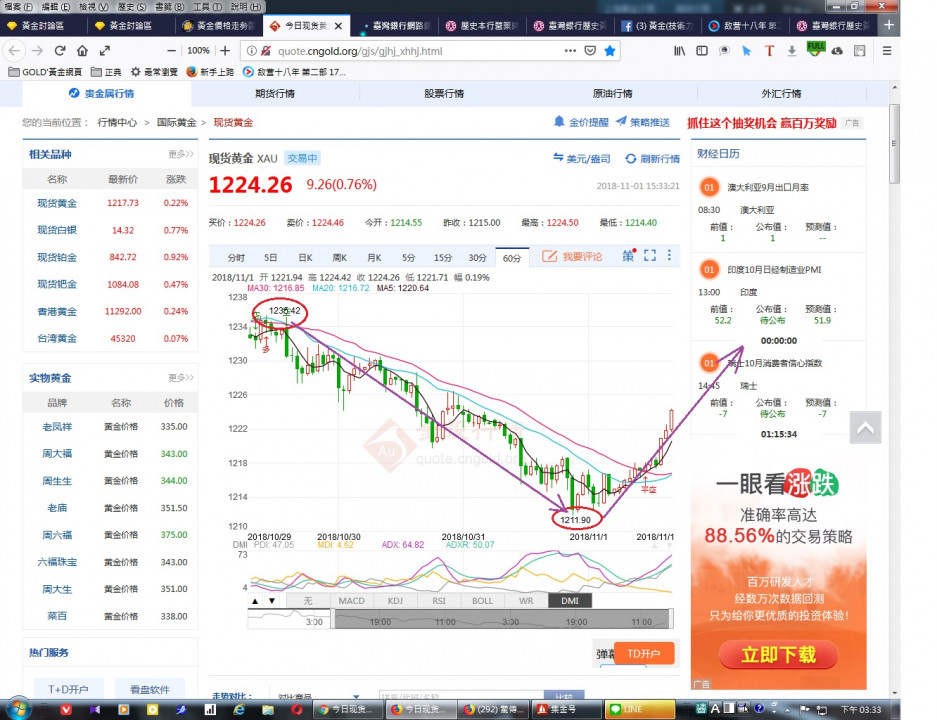This screenshot has height=720, width=937.
Task: Open the Library bookshelf icon
Action: point(680,51)
